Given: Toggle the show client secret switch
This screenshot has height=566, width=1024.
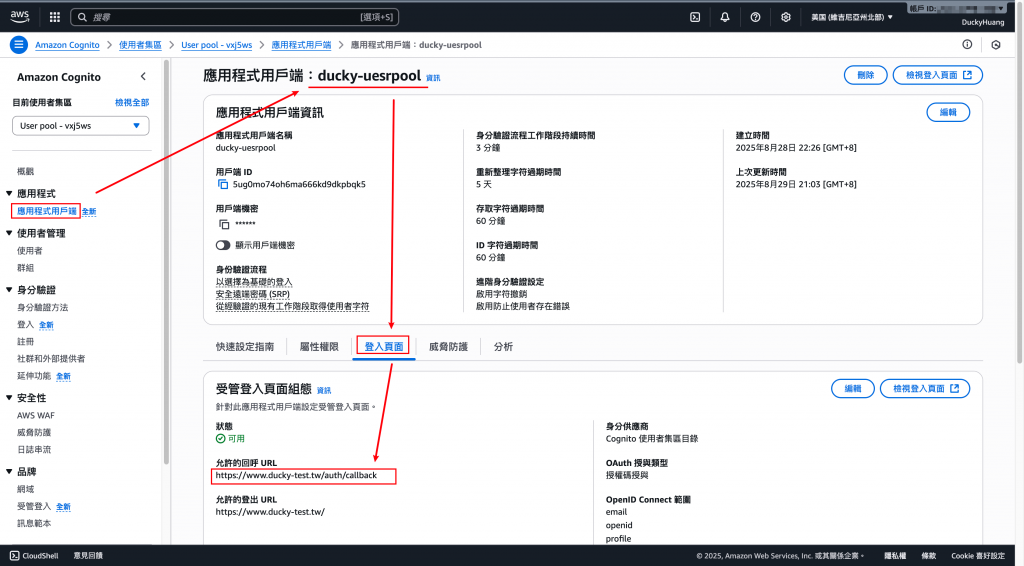Looking at the screenshot, I should pyautogui.click(x=223, y=245).
